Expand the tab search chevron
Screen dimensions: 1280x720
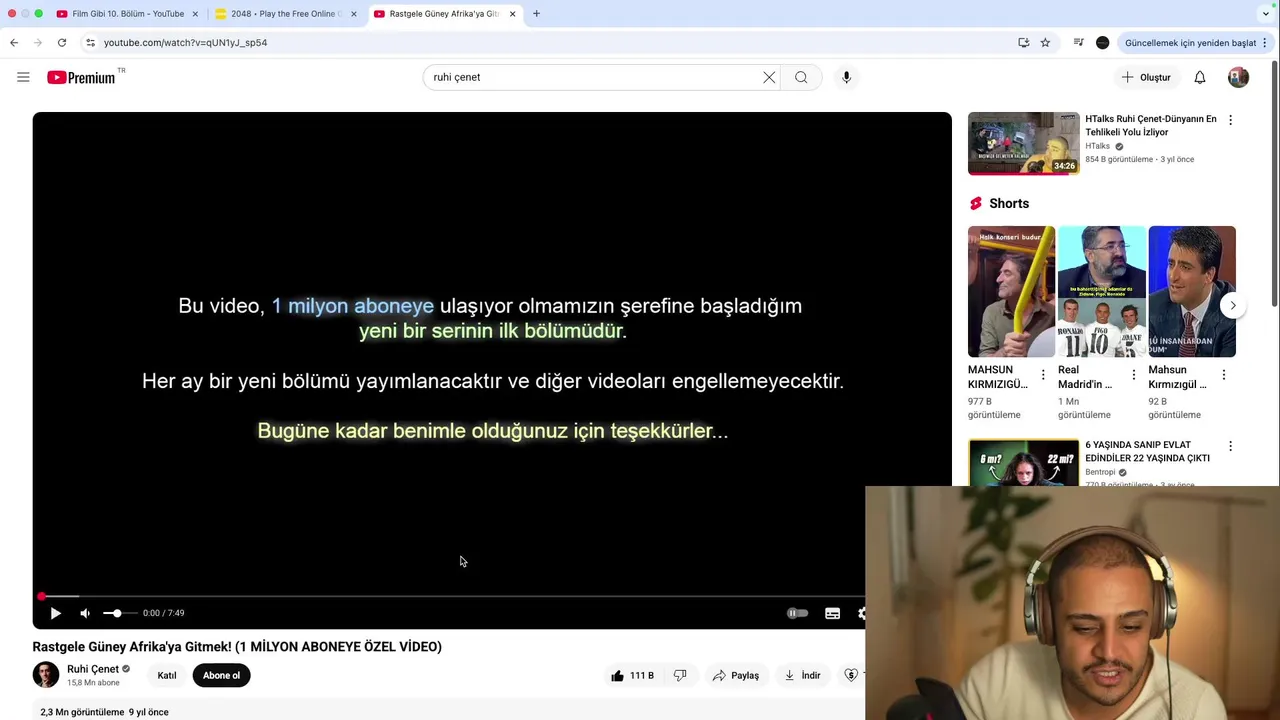(x=1266, y=14)
